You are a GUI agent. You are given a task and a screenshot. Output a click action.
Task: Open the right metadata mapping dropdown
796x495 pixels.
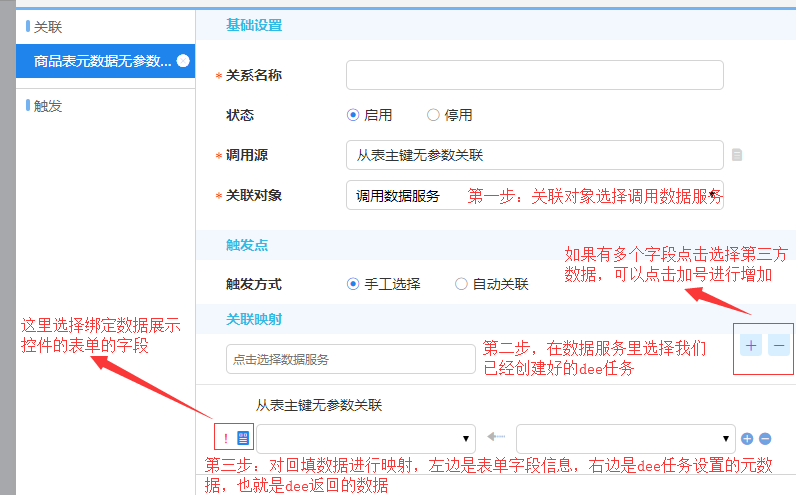(x=625, y=439)
